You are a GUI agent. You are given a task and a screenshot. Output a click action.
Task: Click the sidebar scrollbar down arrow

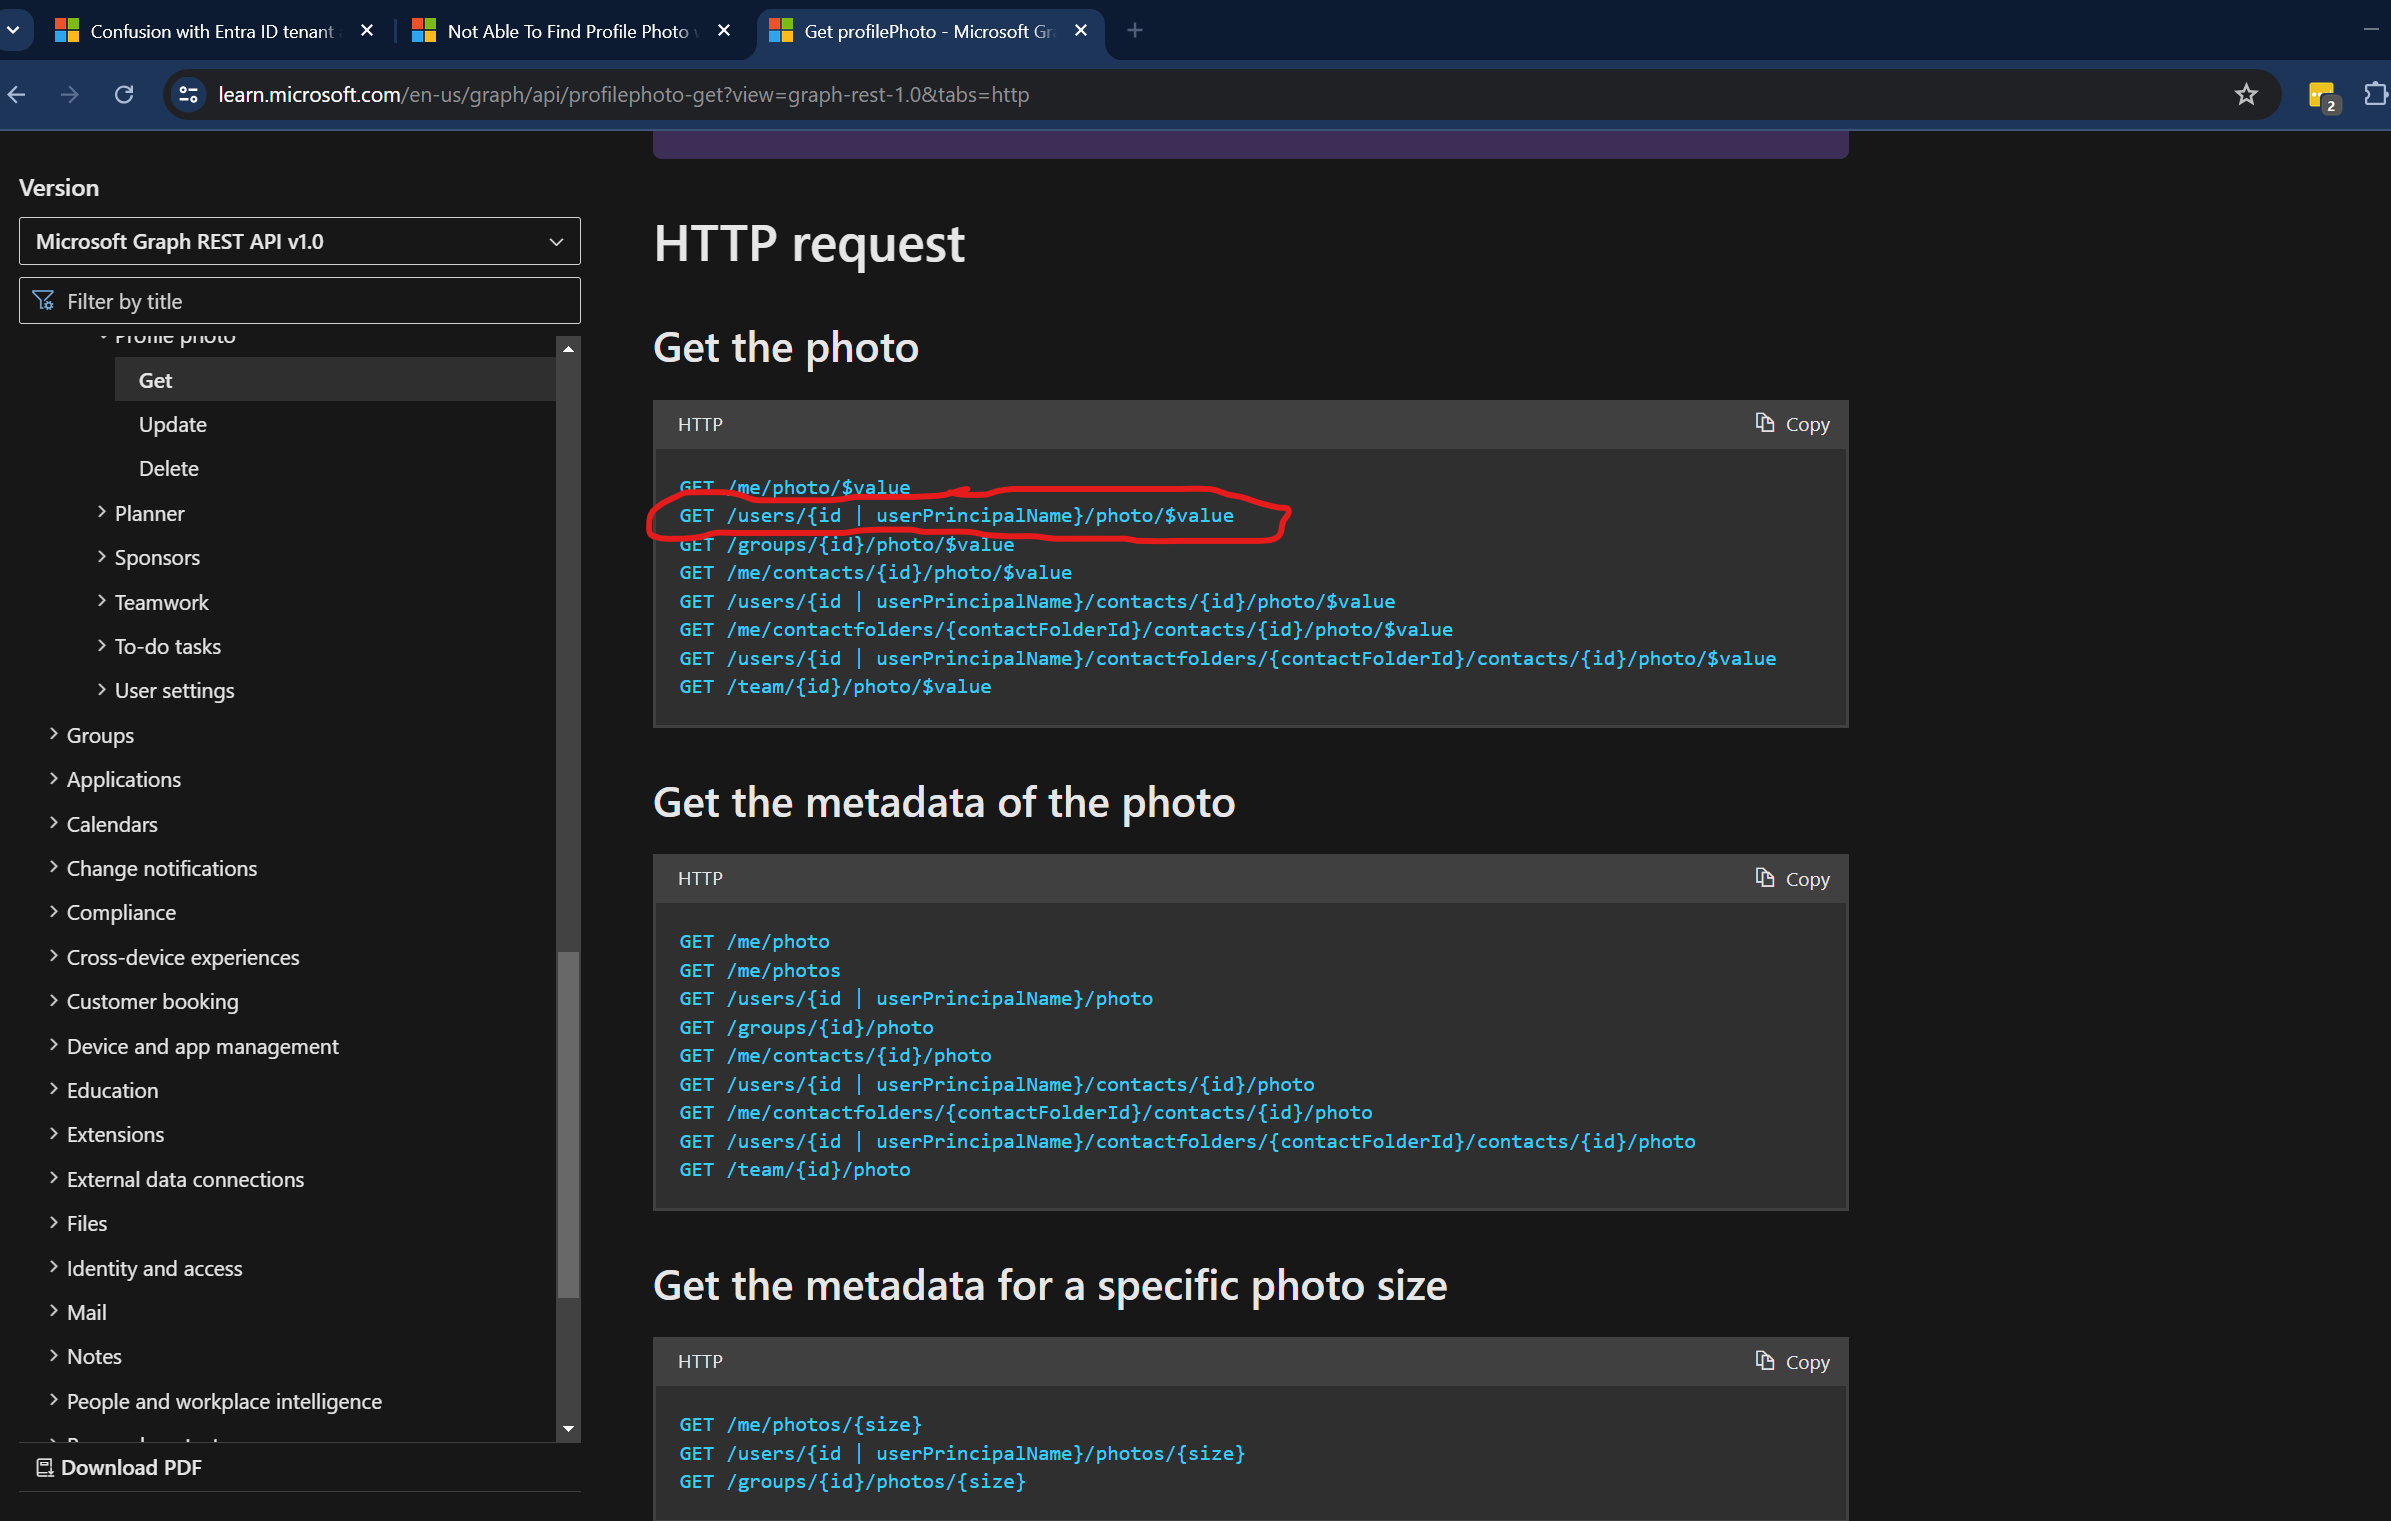[x=568, y=1429]
